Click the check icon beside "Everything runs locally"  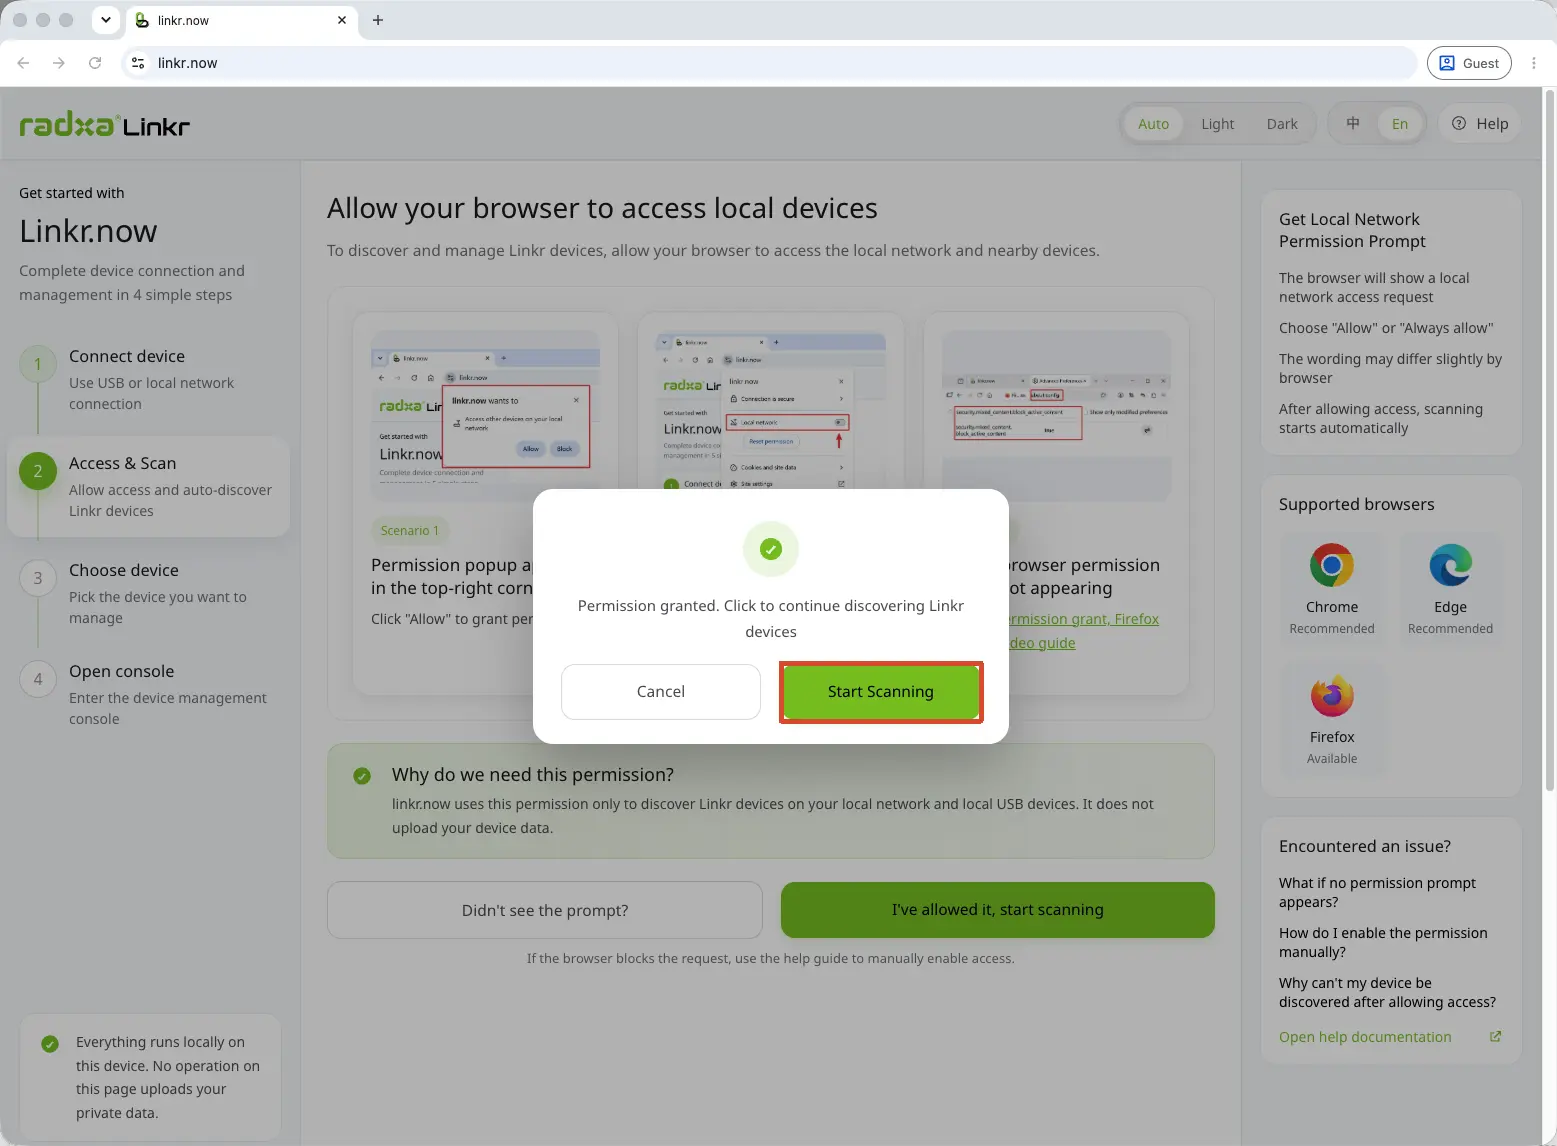pos(50,1044)
